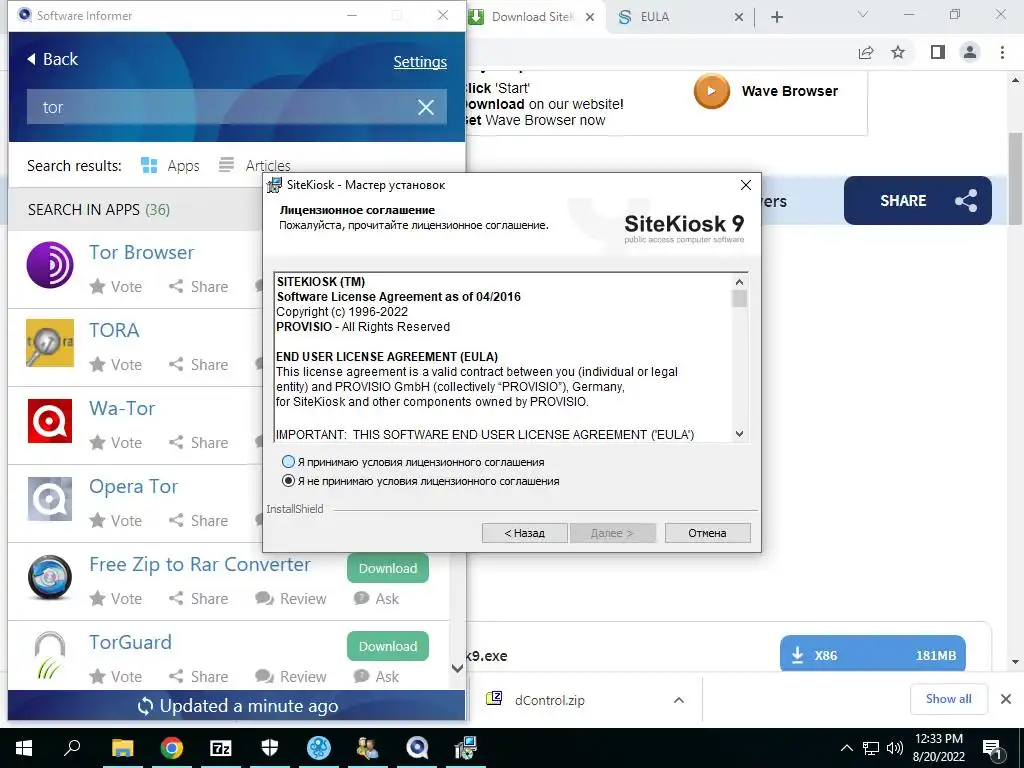
Task: Open a new browser tab
Action: point(776,18)
